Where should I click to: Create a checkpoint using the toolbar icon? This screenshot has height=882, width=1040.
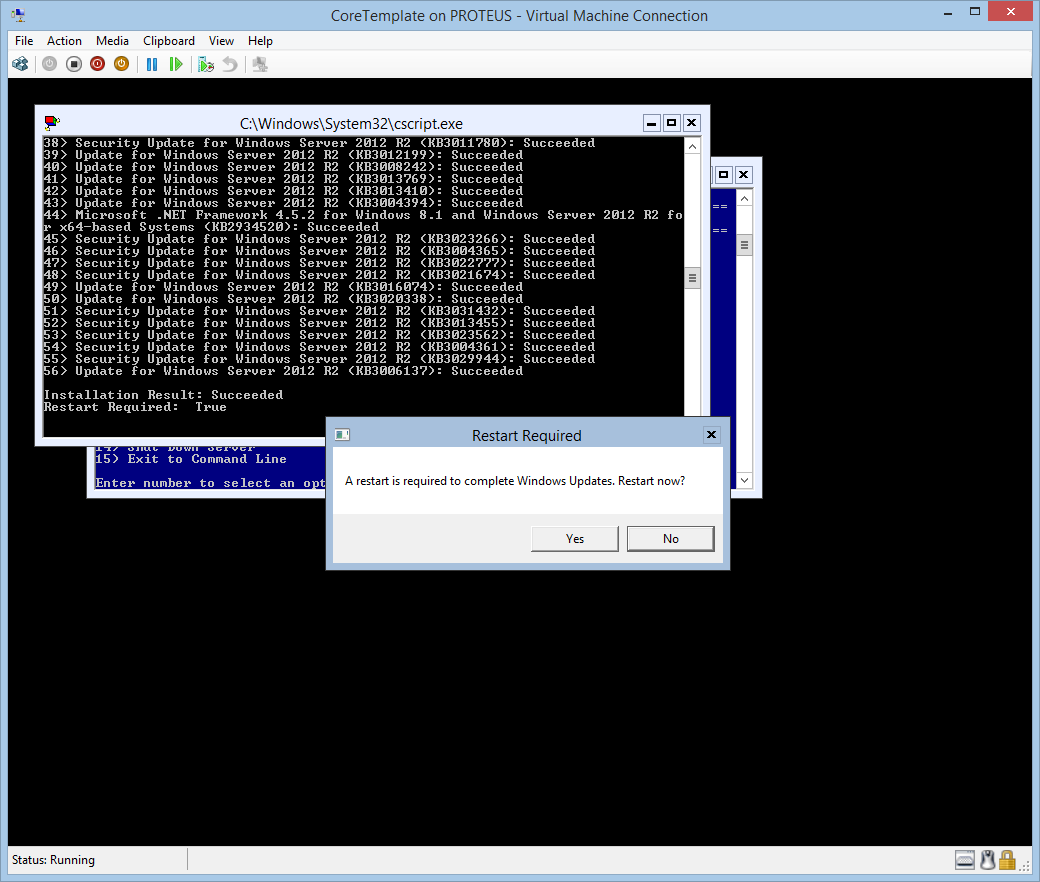tap(206, 64)
